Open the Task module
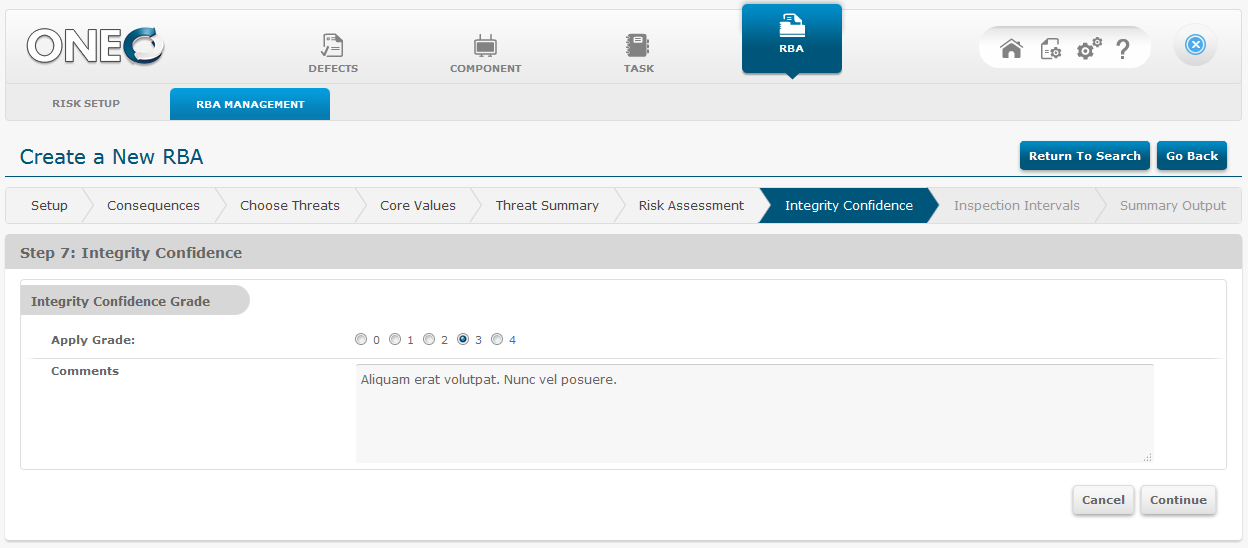The width and height of the screenshot is (1248, 548). tap(638, 53)
